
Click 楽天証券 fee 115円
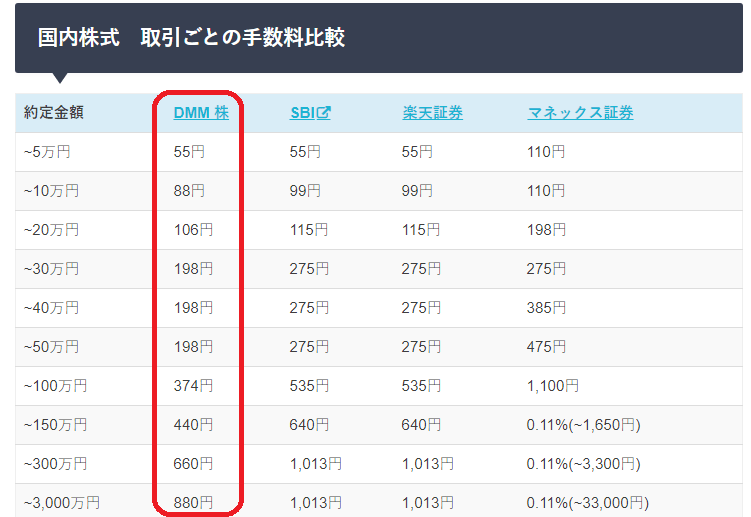click(x=421, y=230)
